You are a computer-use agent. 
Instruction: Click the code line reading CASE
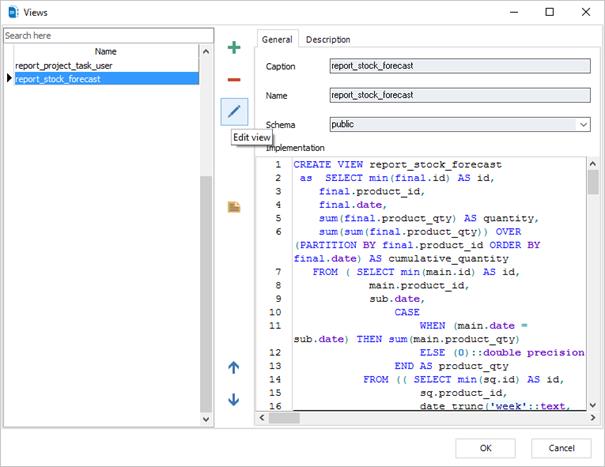tap(407, 312)
